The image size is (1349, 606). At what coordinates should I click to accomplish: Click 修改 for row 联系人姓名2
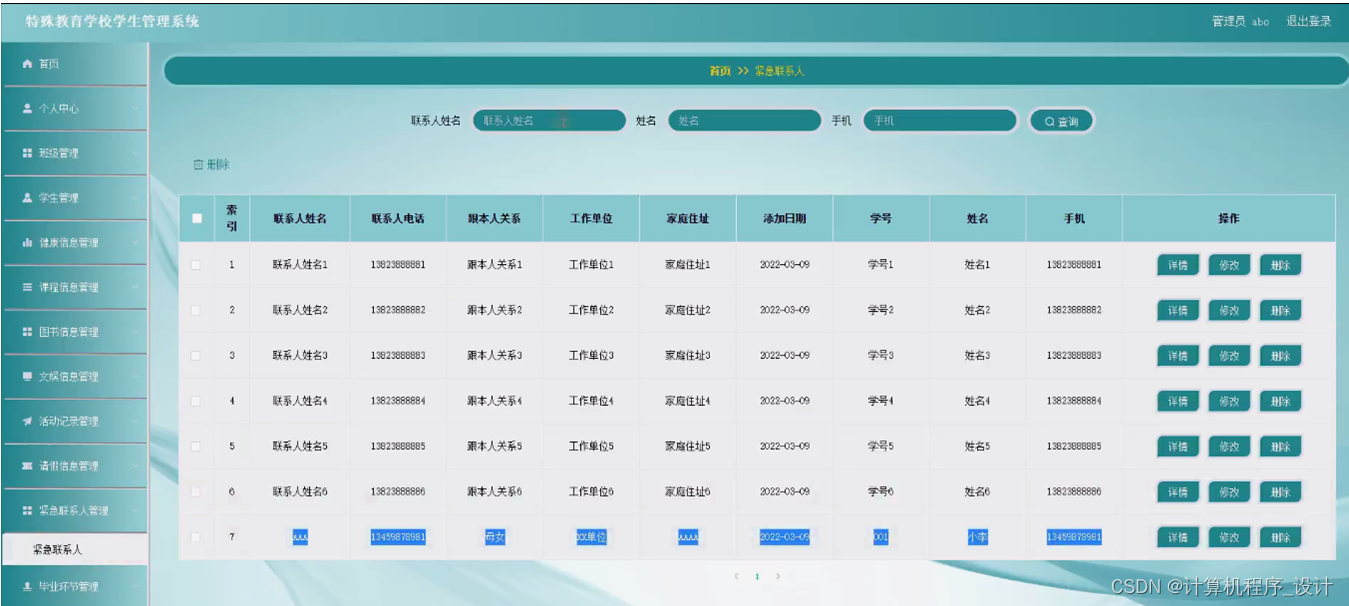tap(1229, 310)
